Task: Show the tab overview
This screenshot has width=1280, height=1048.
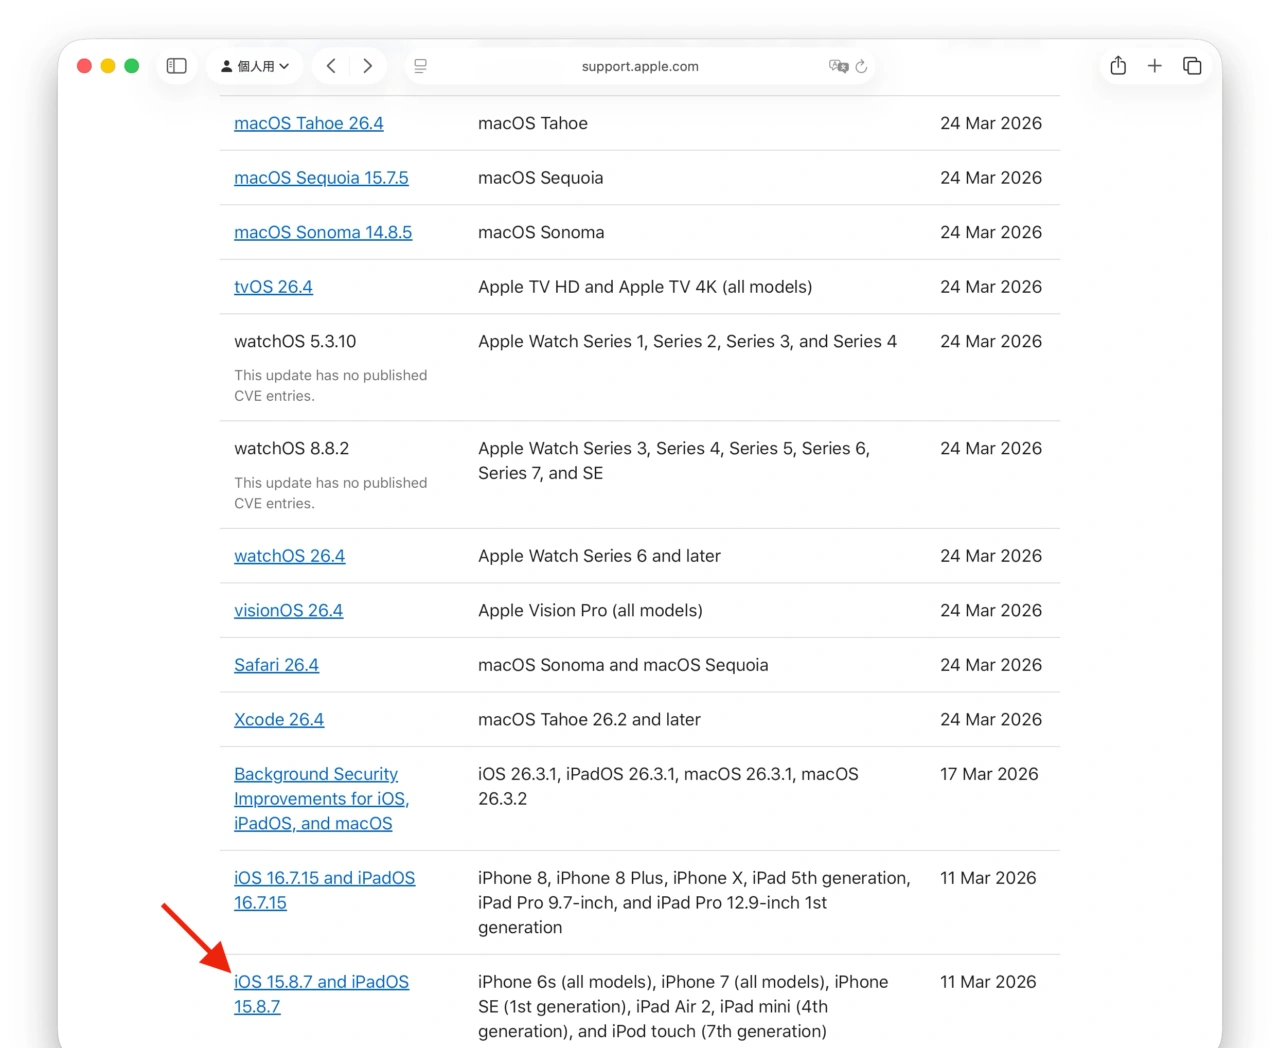Action: [x=1192, y=65]
